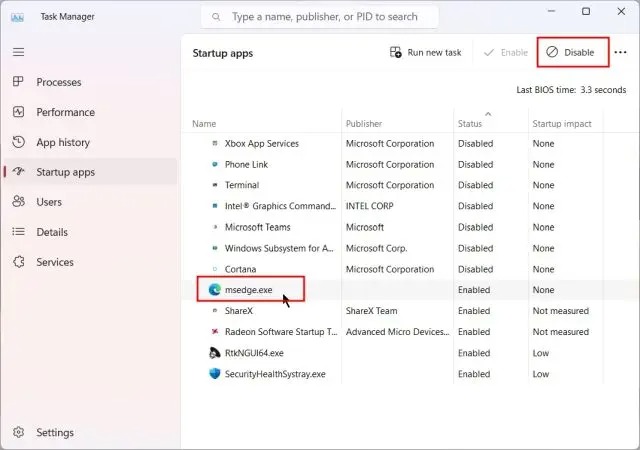Click the INTEL CORP publisher cell
The height and width of the screenshot is (450, 640).
click(x=369, y=206)
